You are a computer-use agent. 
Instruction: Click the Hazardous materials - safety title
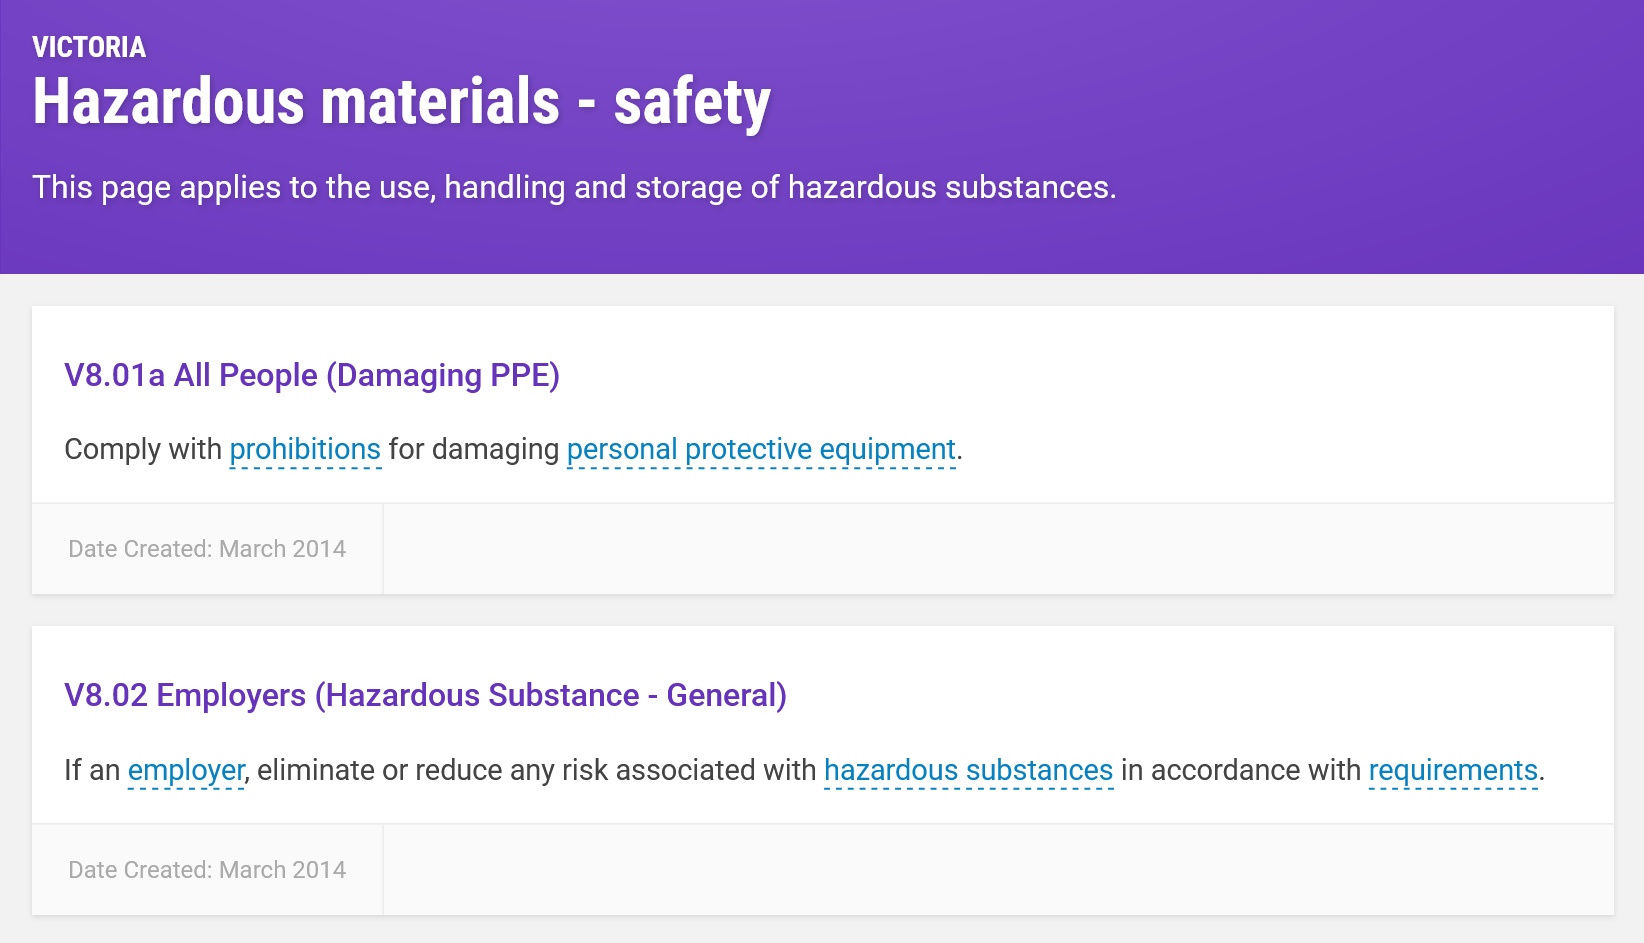point(402,101)
